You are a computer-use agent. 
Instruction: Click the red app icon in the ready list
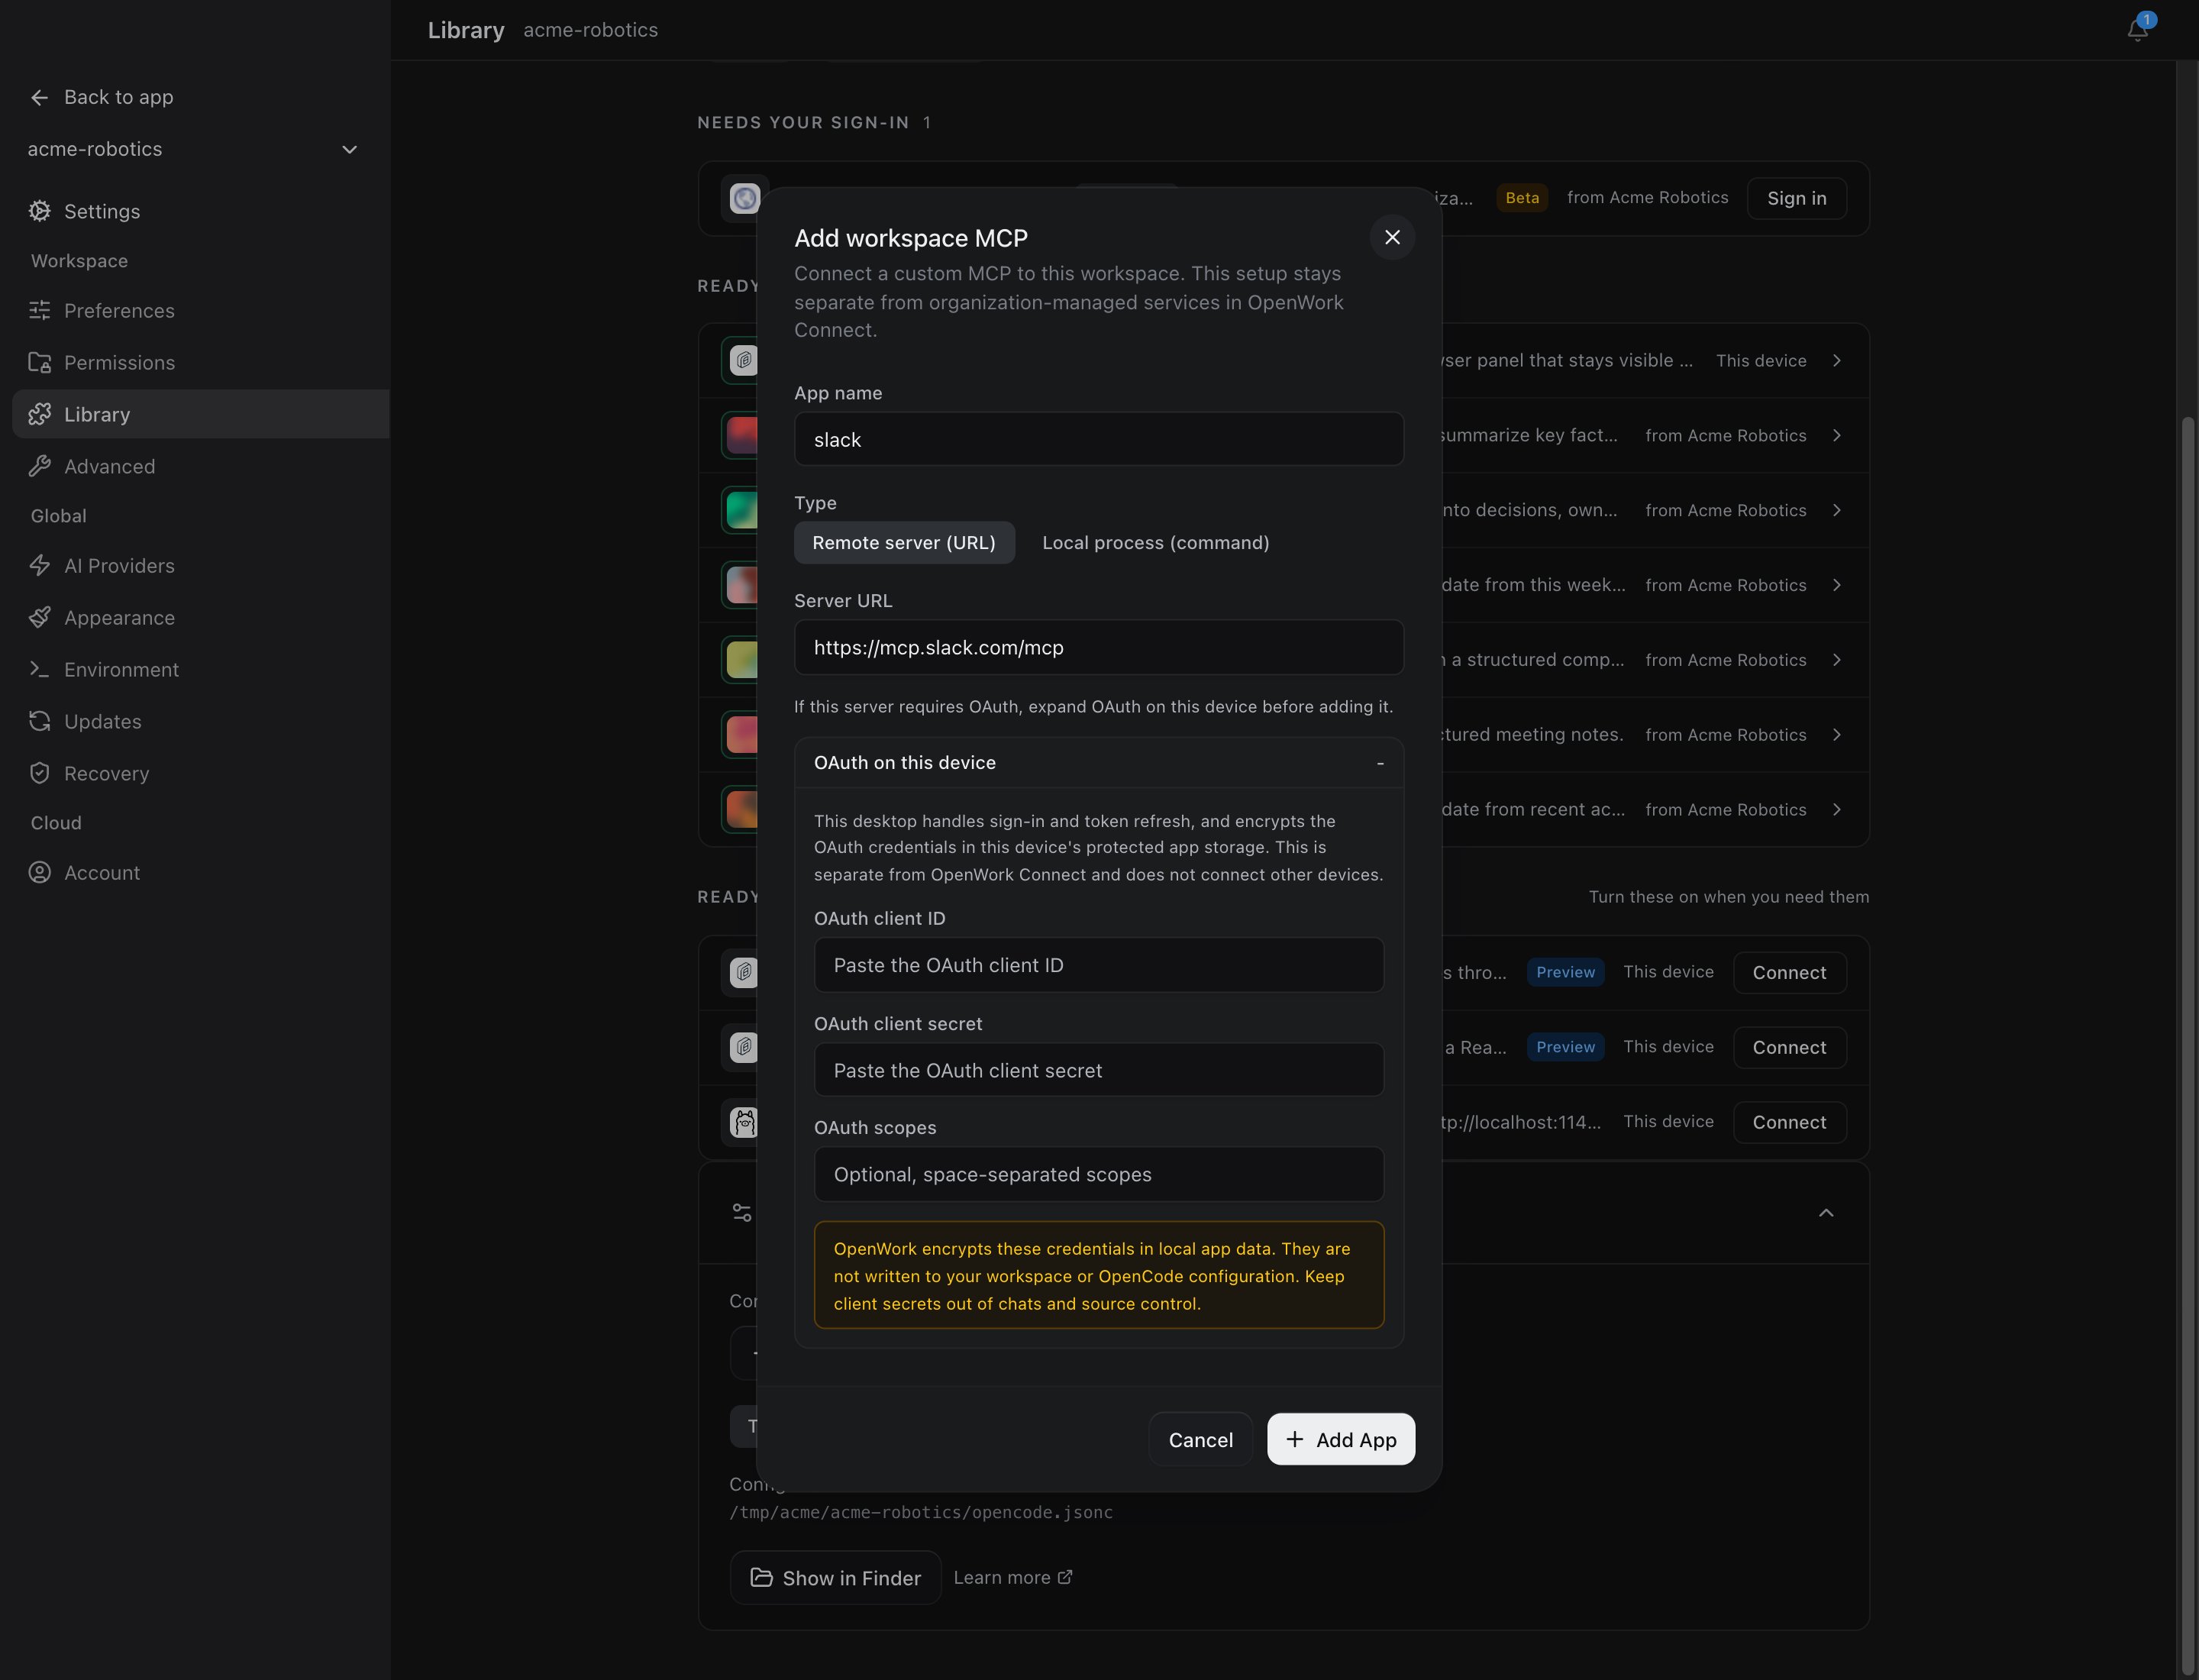point(742,436)
